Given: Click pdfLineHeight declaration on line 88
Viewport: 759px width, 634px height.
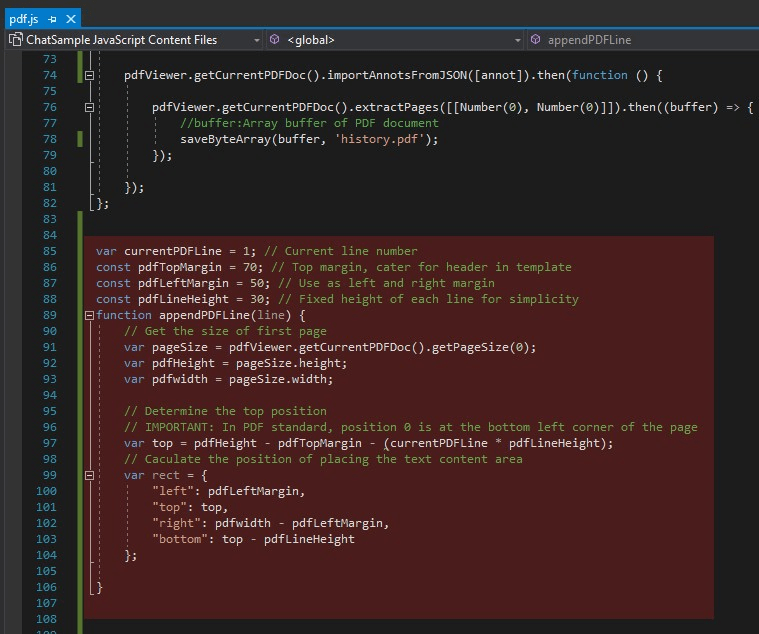Looking at the screenshot, I should 183,299.
